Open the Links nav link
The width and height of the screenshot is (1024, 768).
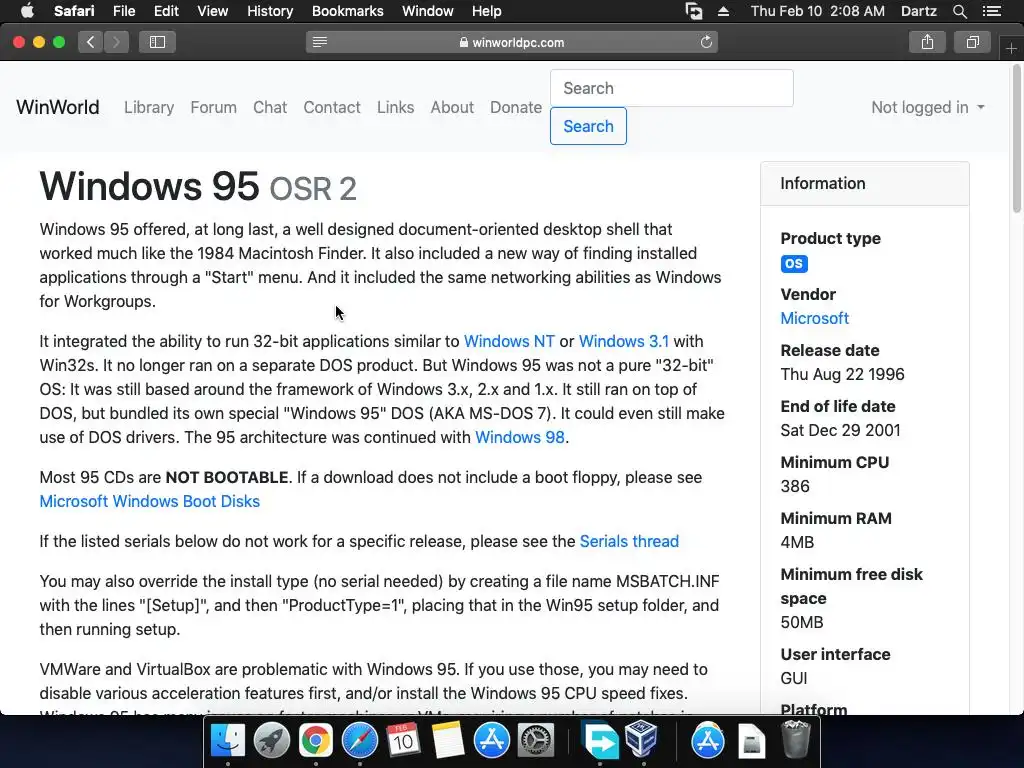[395, 108]
